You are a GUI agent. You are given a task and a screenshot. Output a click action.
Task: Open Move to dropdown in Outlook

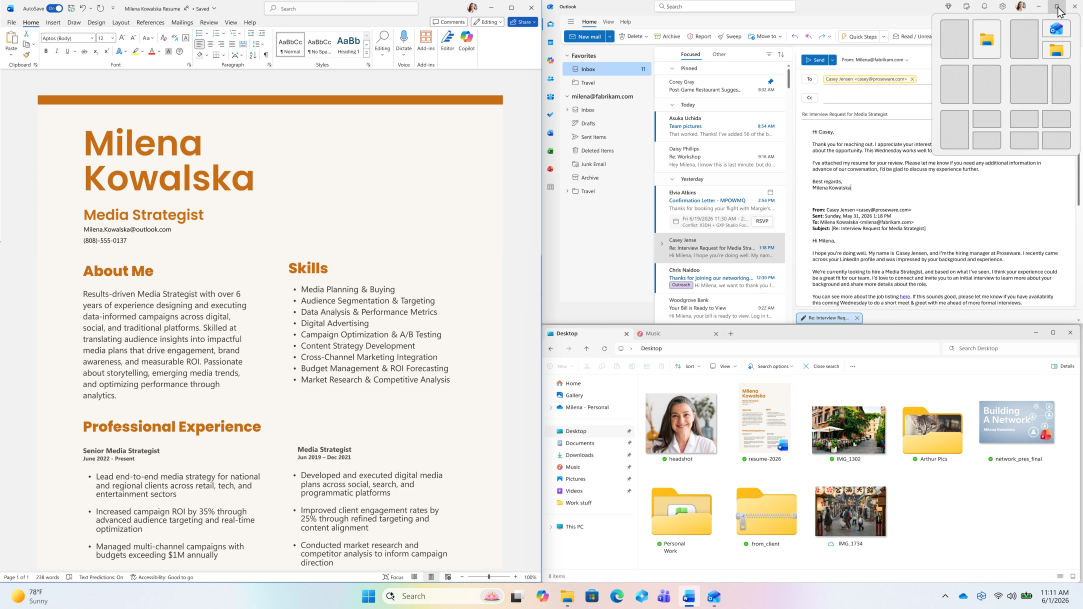[x=780, y=36]
